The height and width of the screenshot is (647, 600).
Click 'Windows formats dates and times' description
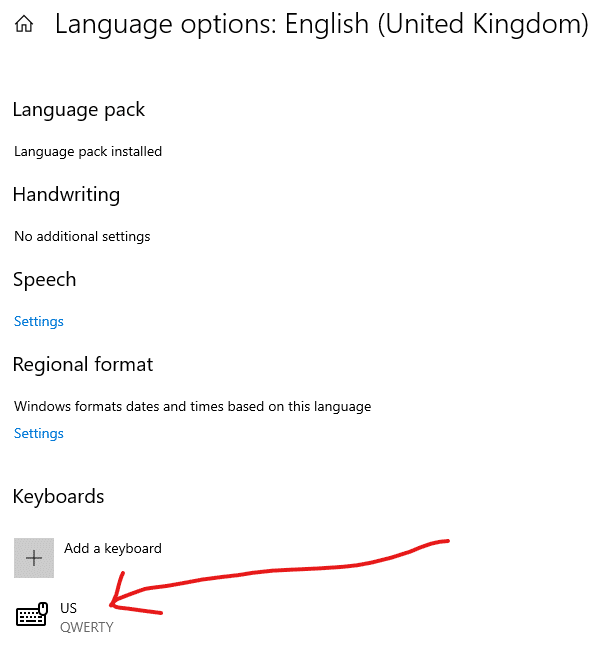tap(193, 406)
